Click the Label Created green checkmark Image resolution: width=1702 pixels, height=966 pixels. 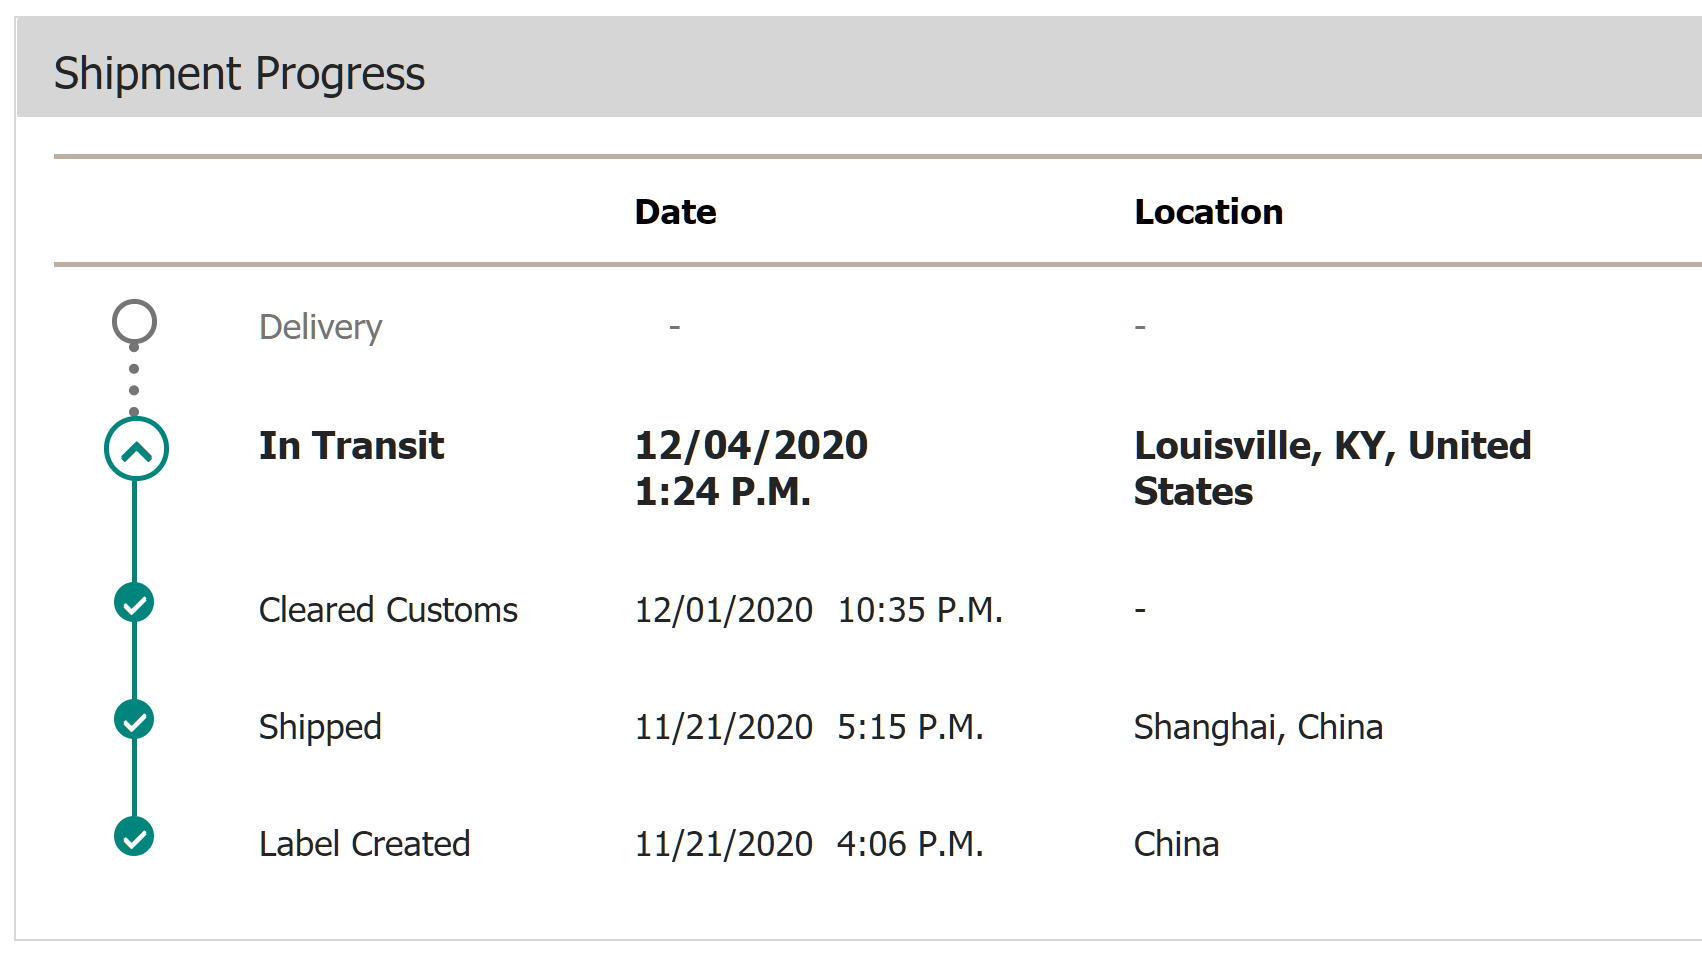pos(134,837)
